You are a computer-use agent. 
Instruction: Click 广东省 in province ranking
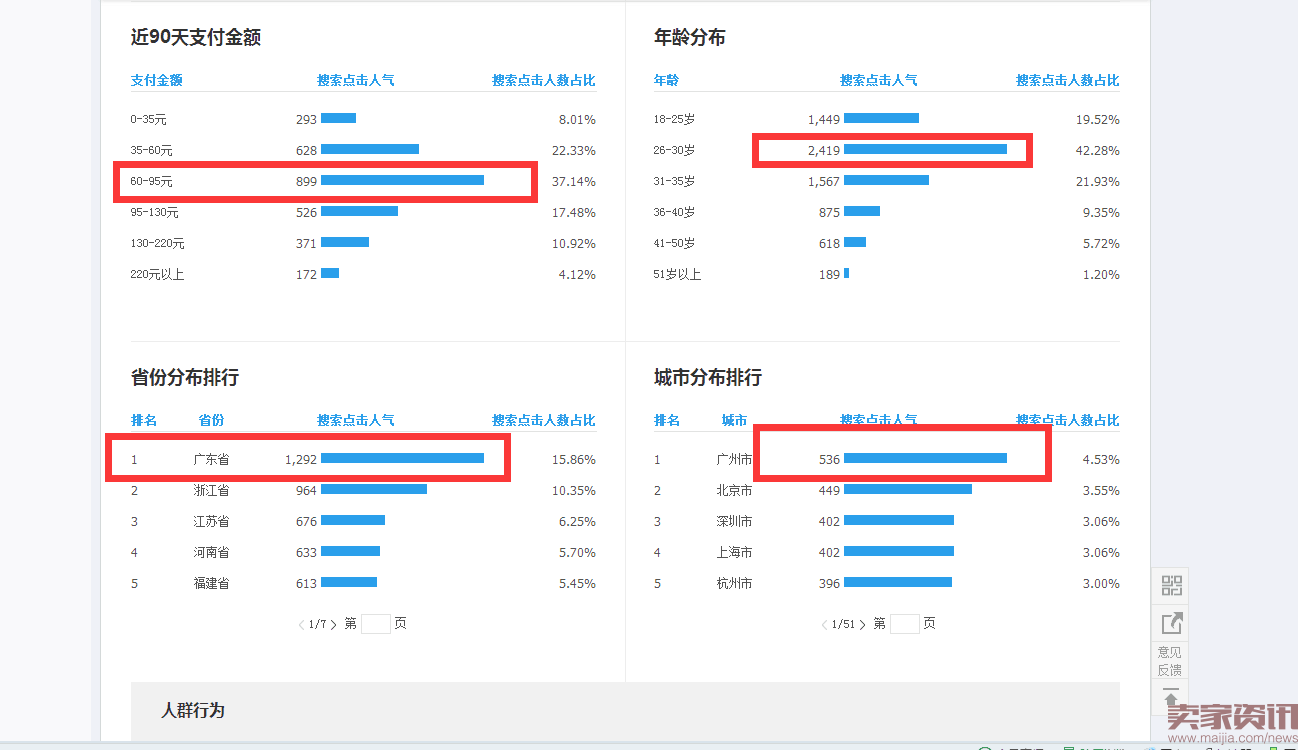[212, 460]
